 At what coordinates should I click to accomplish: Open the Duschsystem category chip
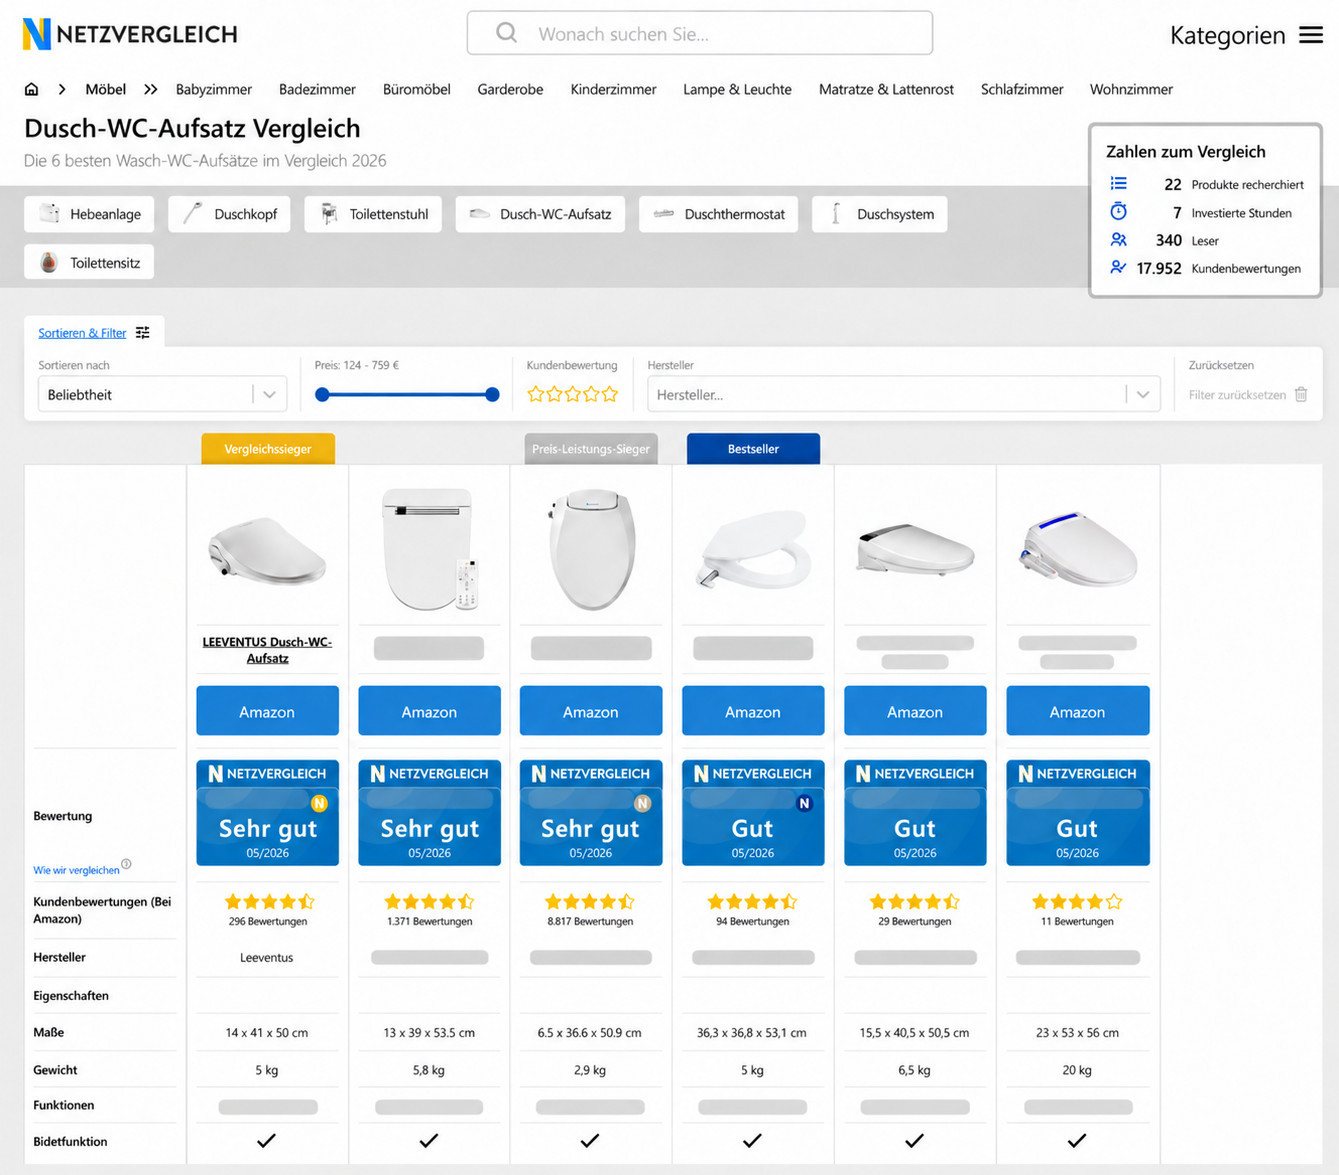click(880, 214)
